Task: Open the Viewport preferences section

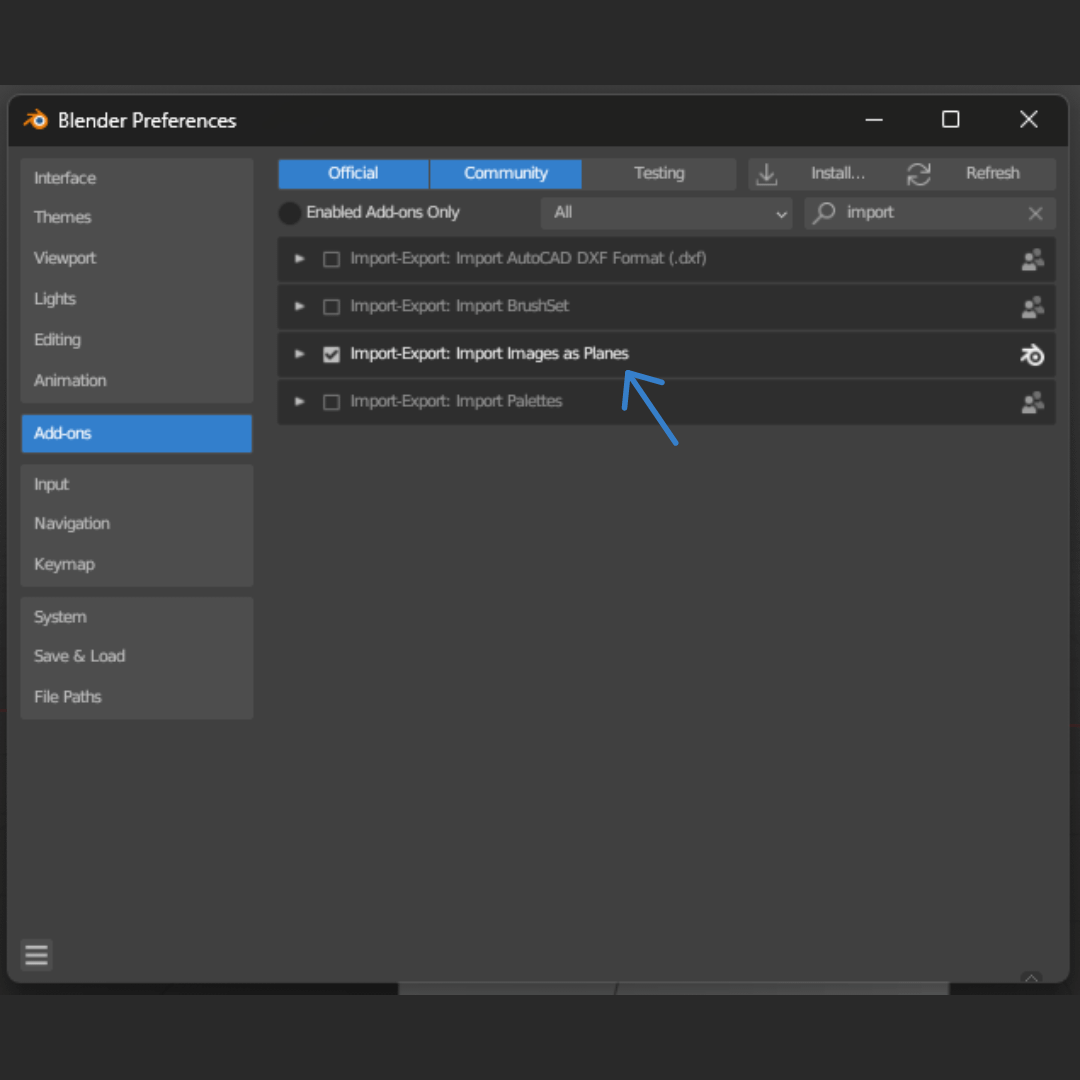Action: click(x=65, y=258)
